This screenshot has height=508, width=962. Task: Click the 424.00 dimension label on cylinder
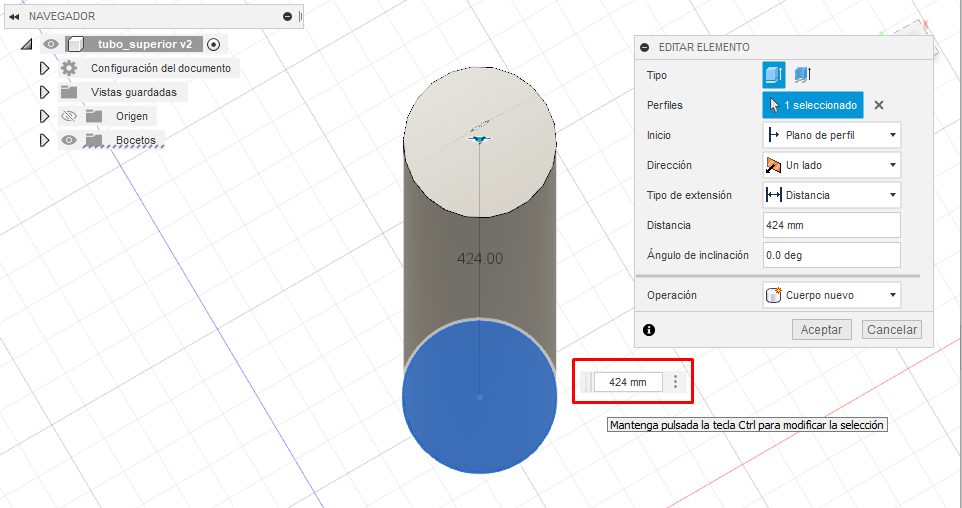[480, 258]
